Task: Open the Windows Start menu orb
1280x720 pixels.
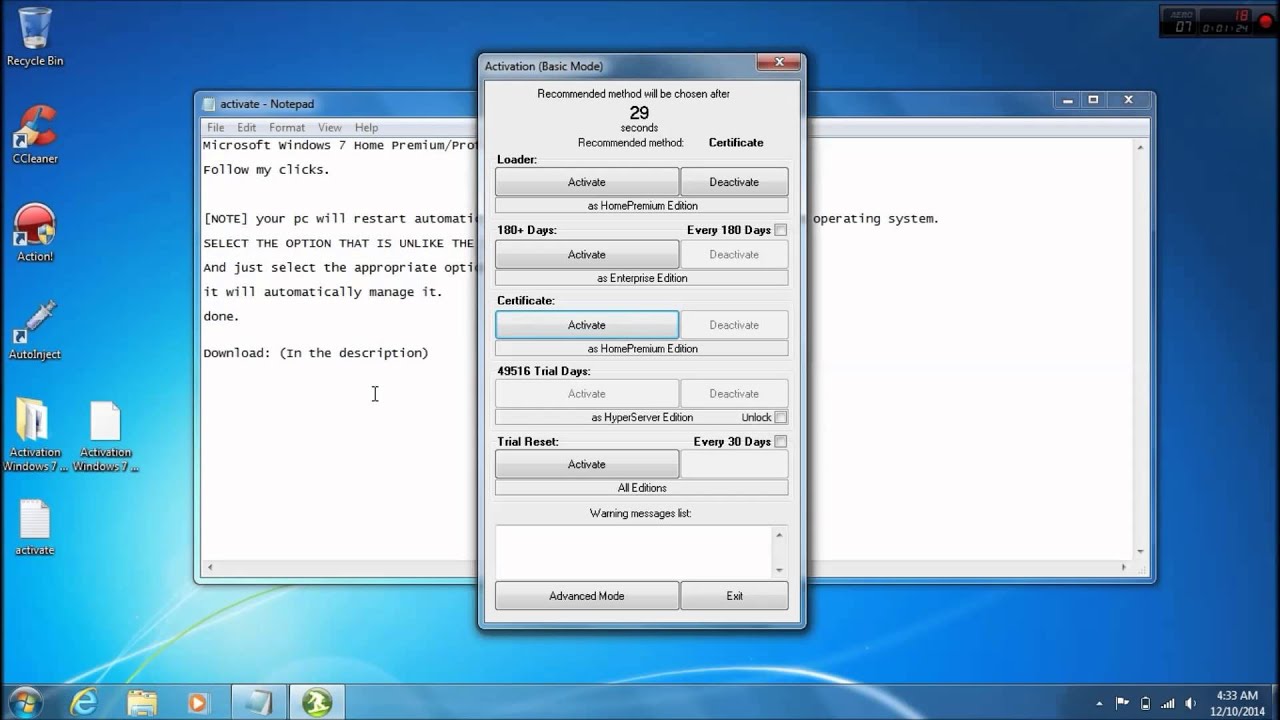Action: (24, 702)
